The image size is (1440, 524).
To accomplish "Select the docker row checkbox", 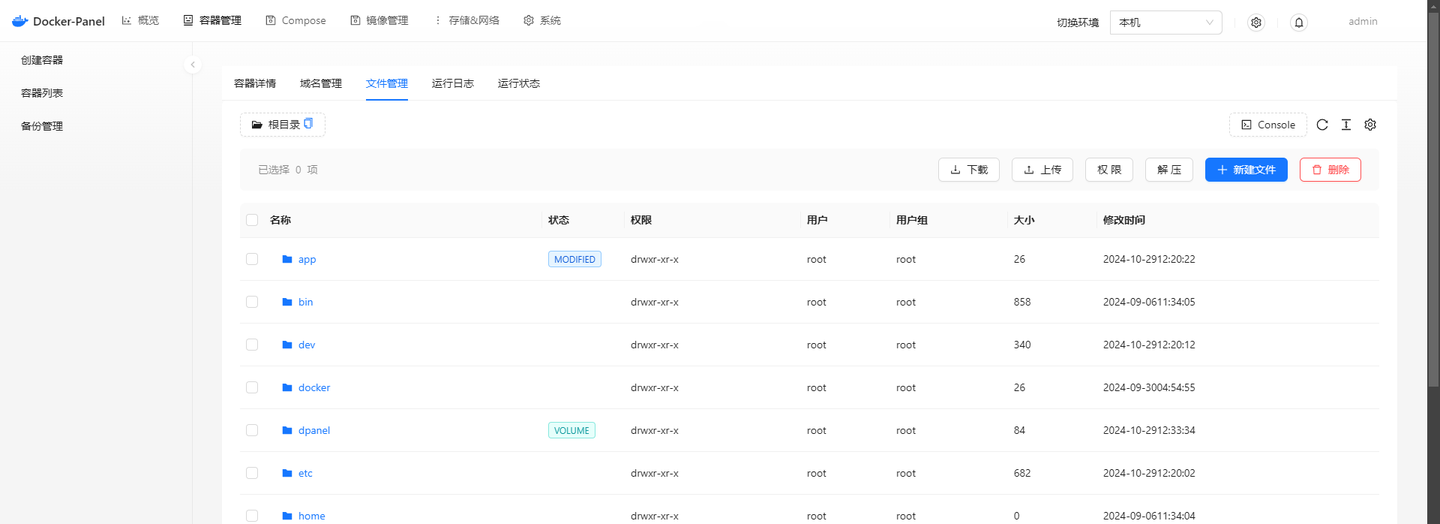I will click(252, 388).
